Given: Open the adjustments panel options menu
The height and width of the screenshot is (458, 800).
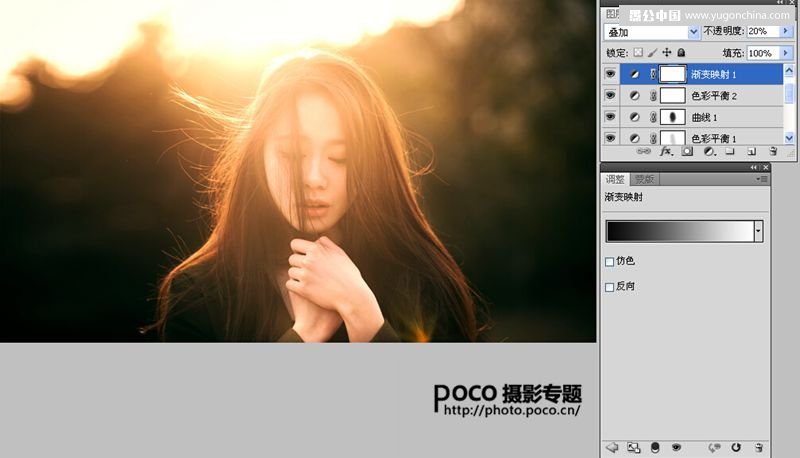Looking at the screenshot, I should [762, 179].
